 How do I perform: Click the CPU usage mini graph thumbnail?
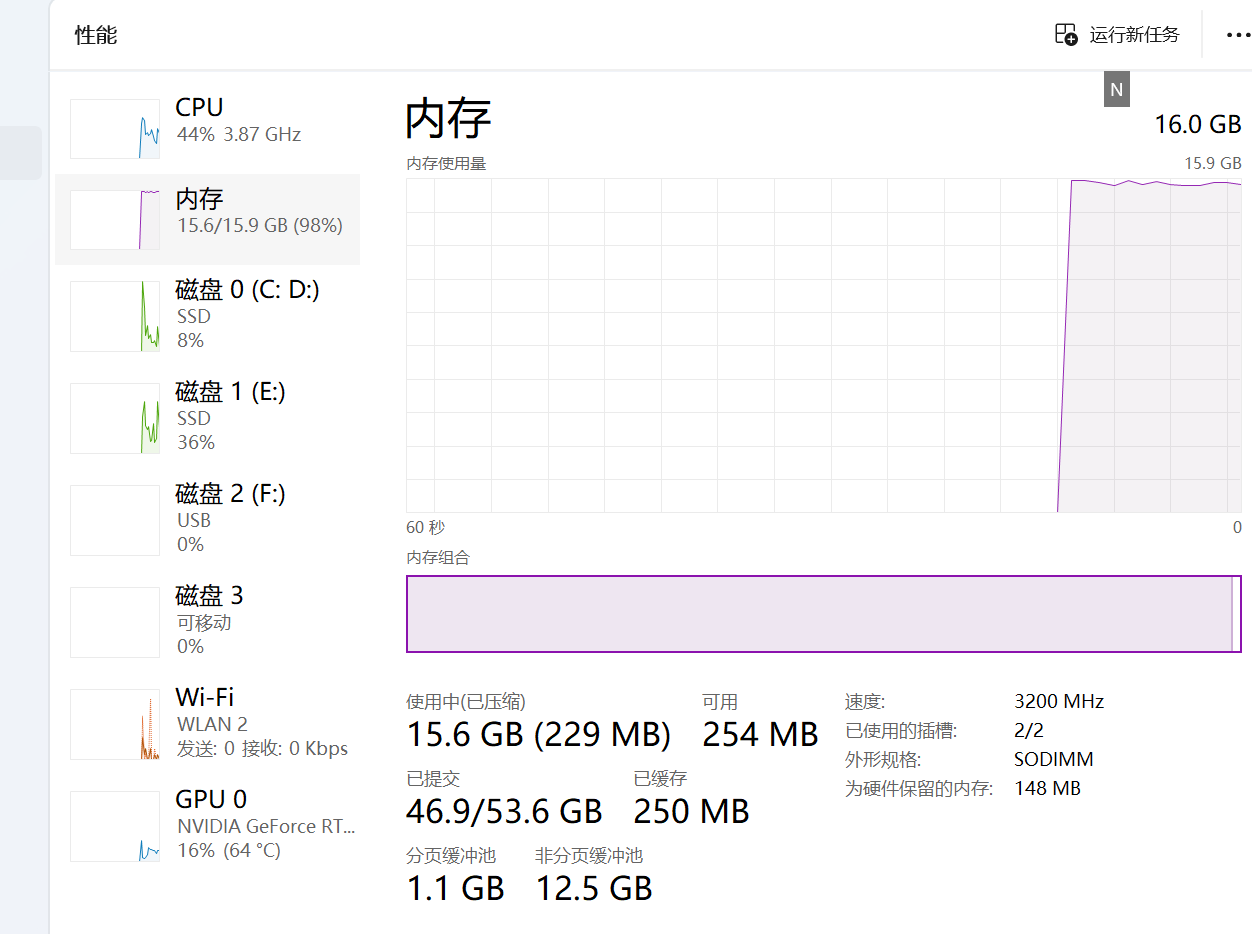tap(115, 129)
